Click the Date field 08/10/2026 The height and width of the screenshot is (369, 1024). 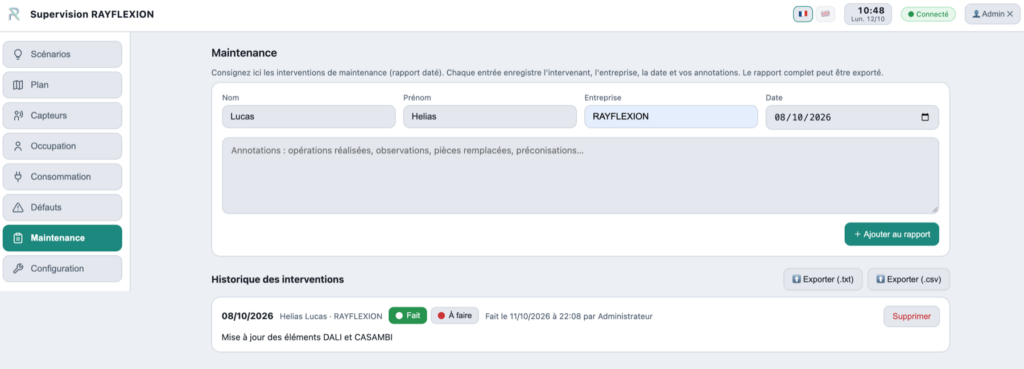click(852, 118)
